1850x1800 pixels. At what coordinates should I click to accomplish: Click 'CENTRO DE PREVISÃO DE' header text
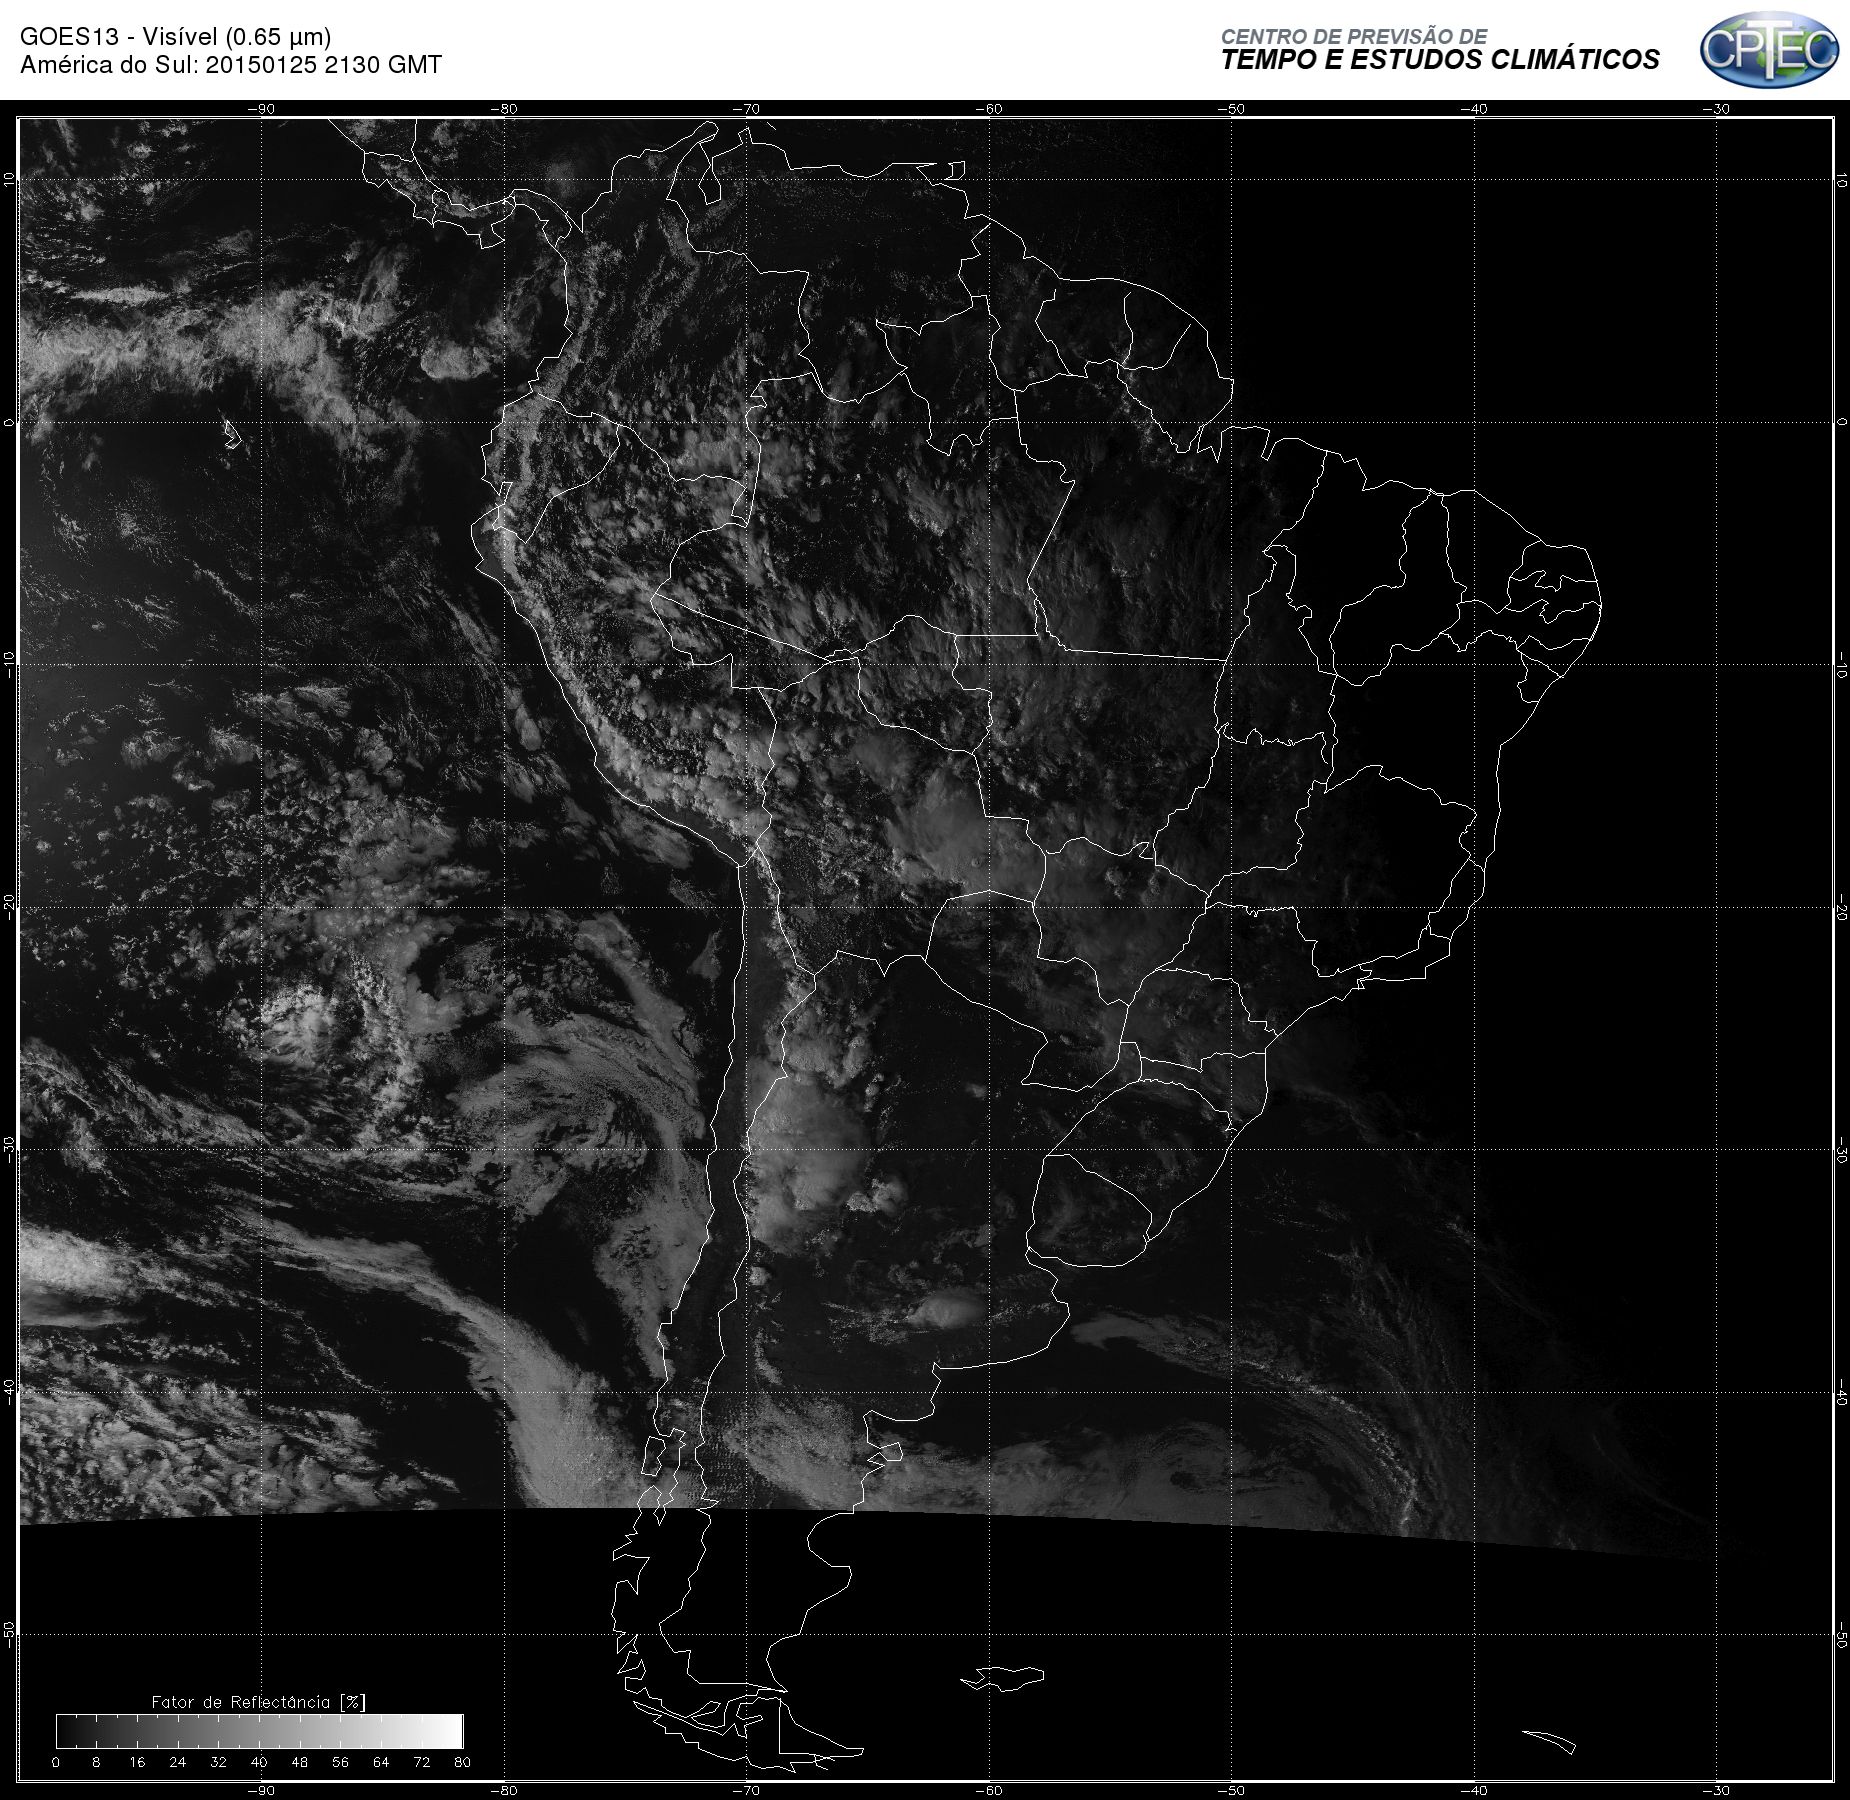pyautogui.click(x=1354, y=37)
